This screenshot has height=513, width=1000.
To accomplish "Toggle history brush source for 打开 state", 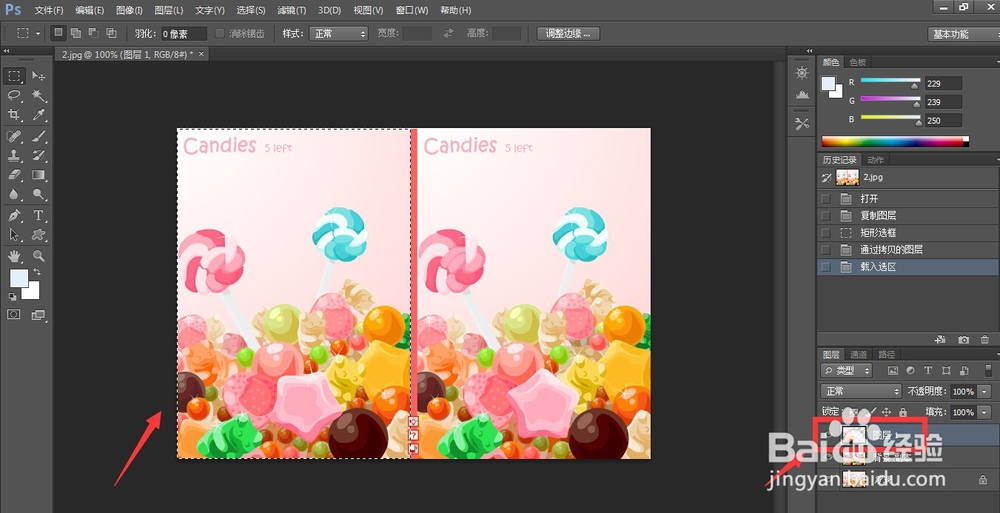I will point(826,198).
